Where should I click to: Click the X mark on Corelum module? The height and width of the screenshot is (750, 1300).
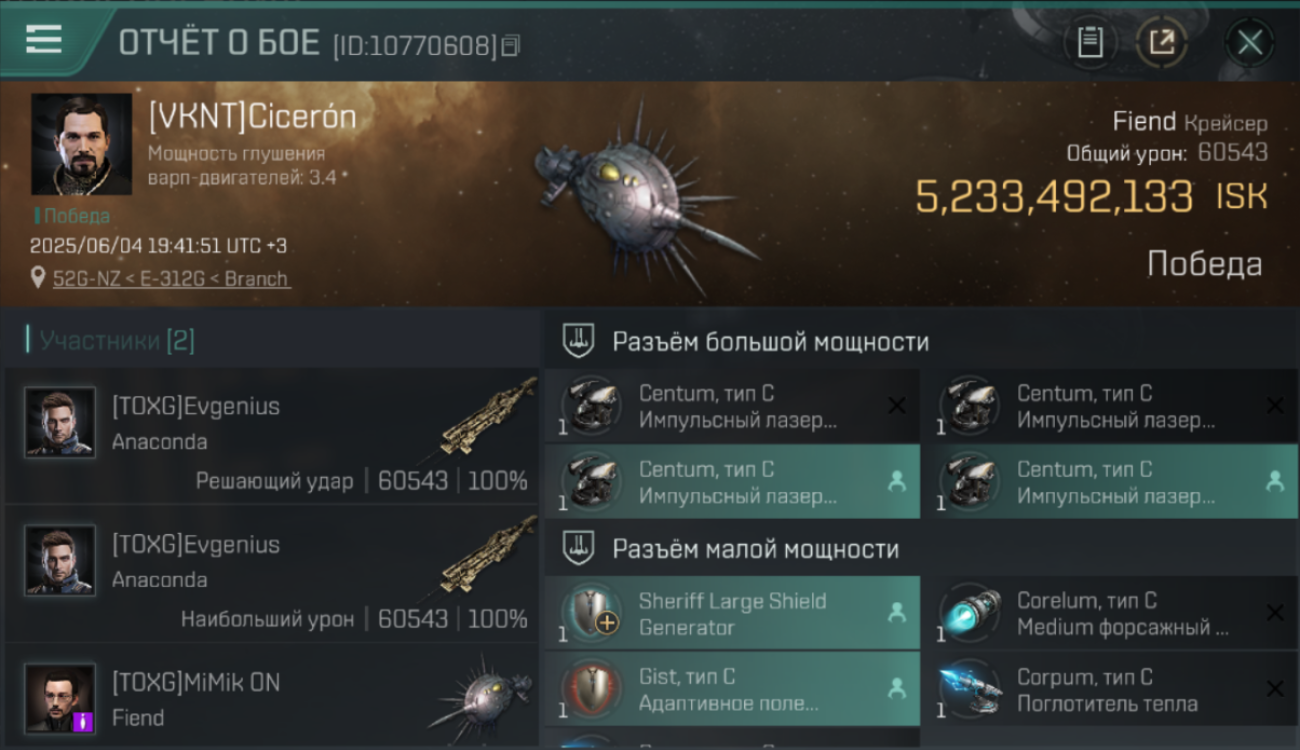click(x=1274, y=613)
